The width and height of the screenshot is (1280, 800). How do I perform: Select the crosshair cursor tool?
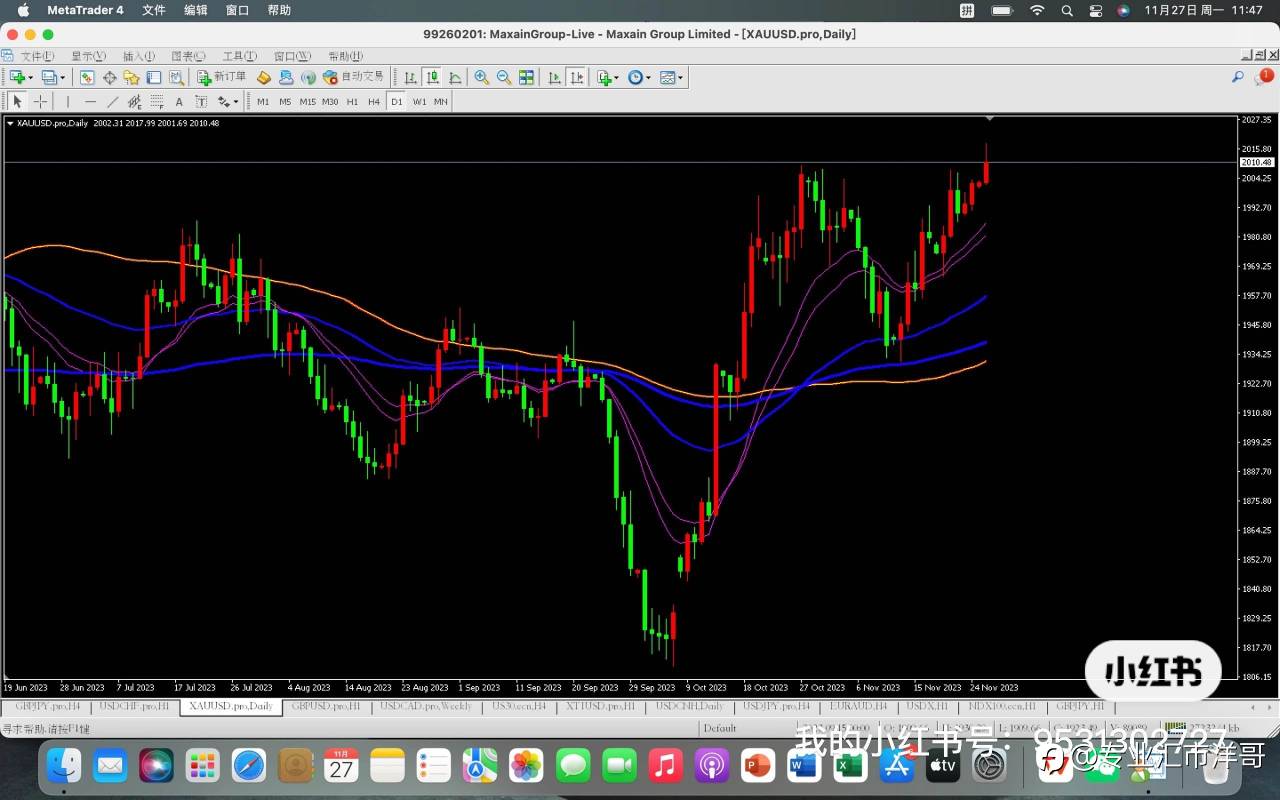40,101
